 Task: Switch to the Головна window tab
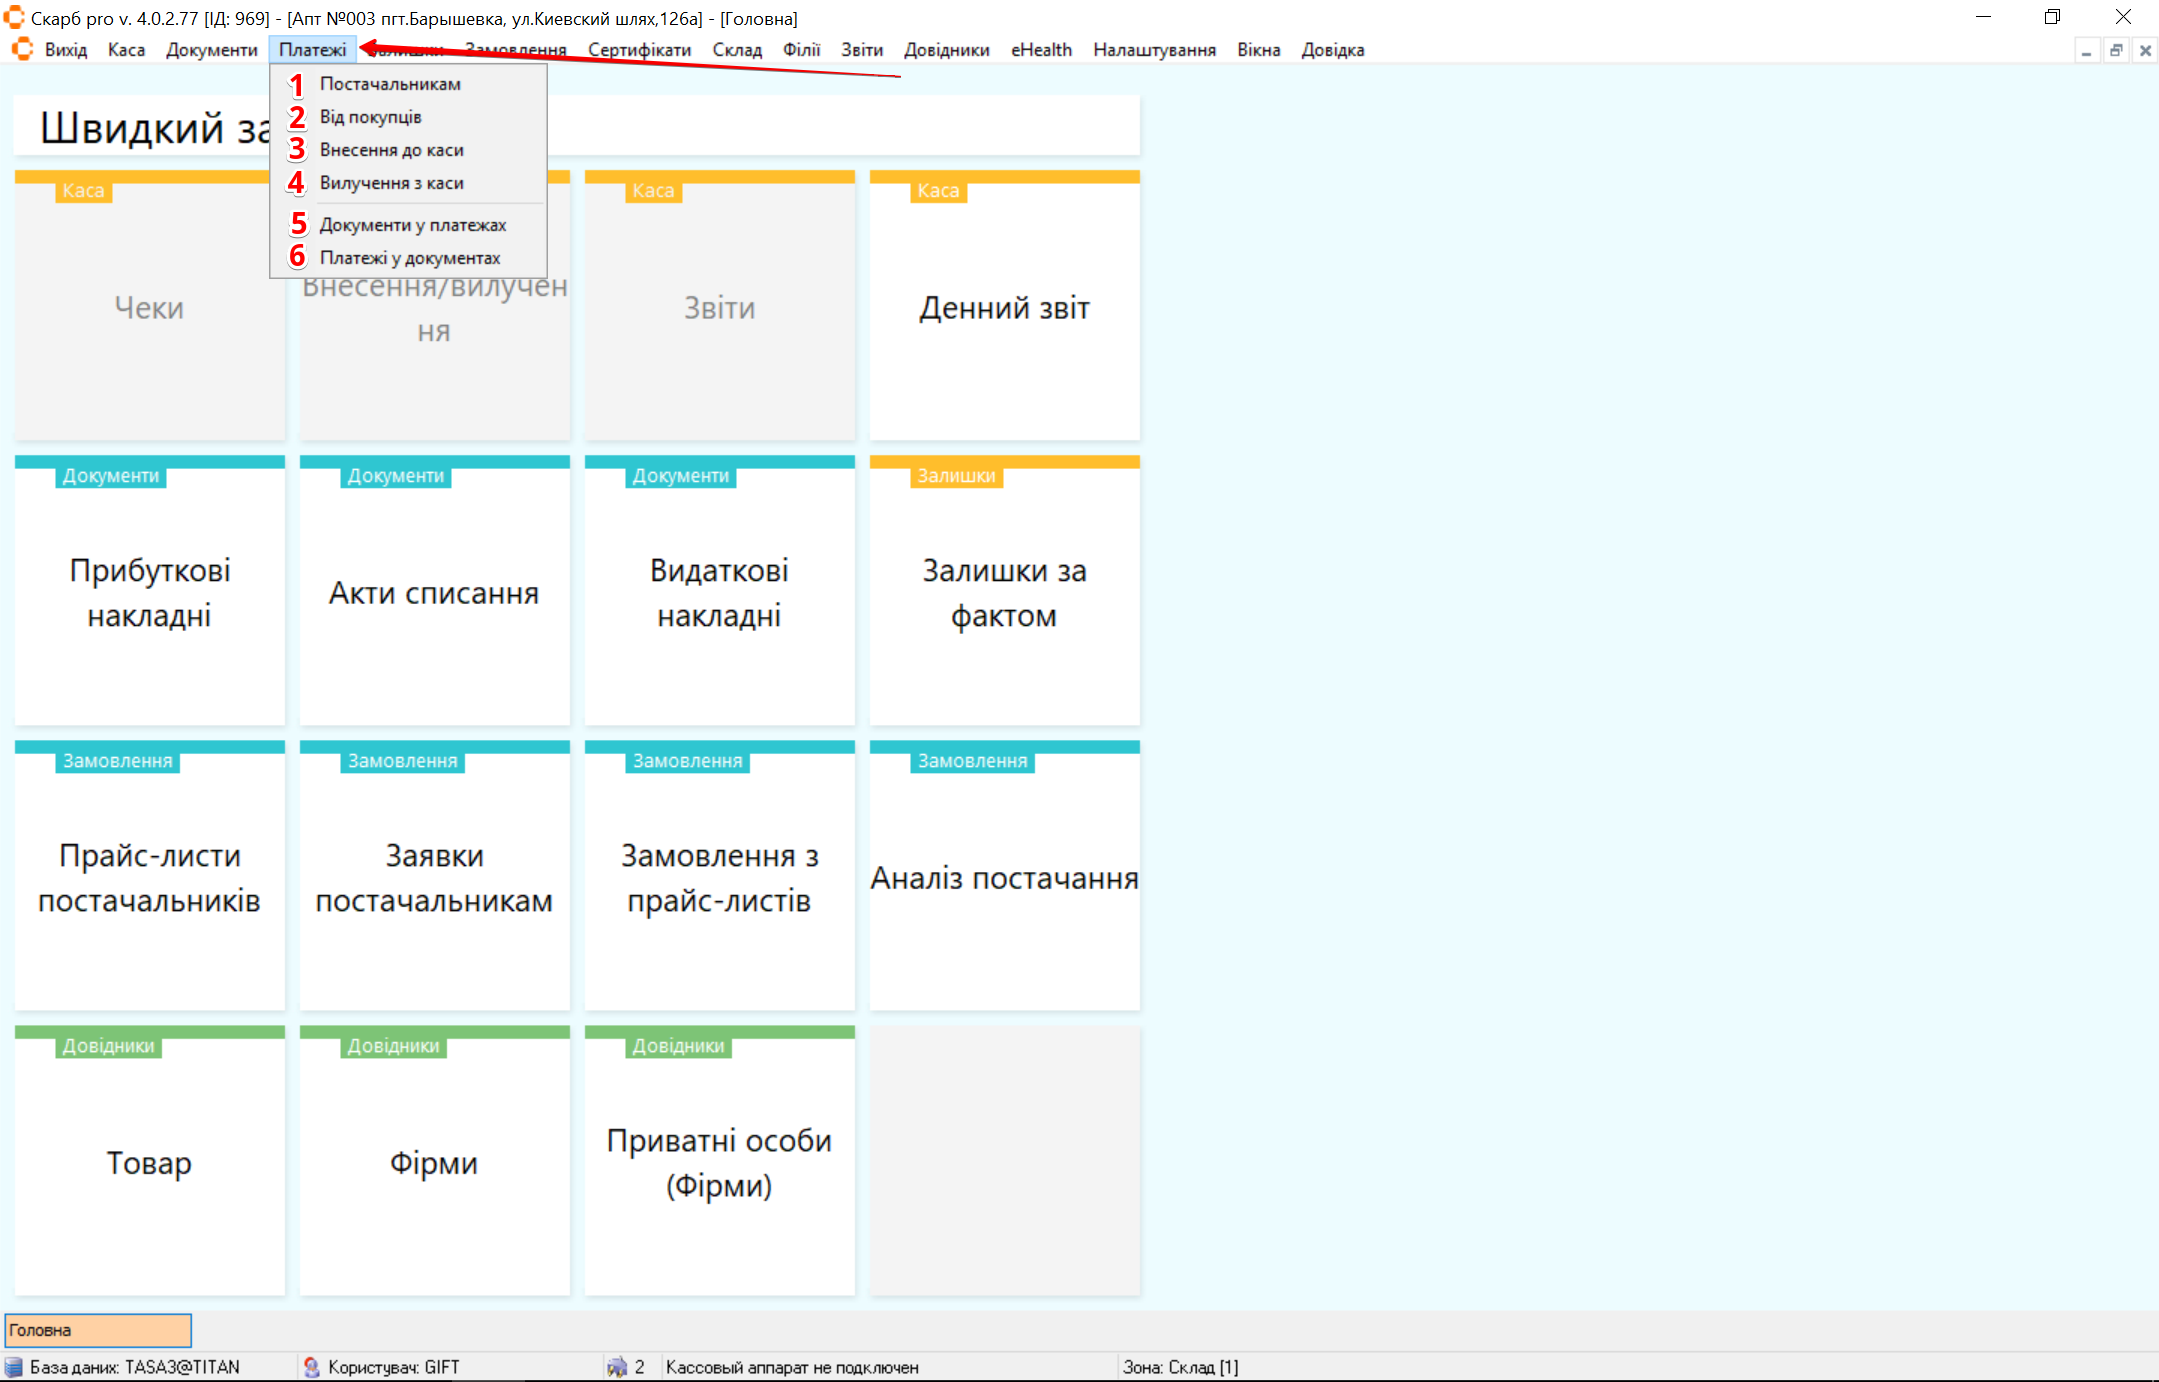point(98,1330)
